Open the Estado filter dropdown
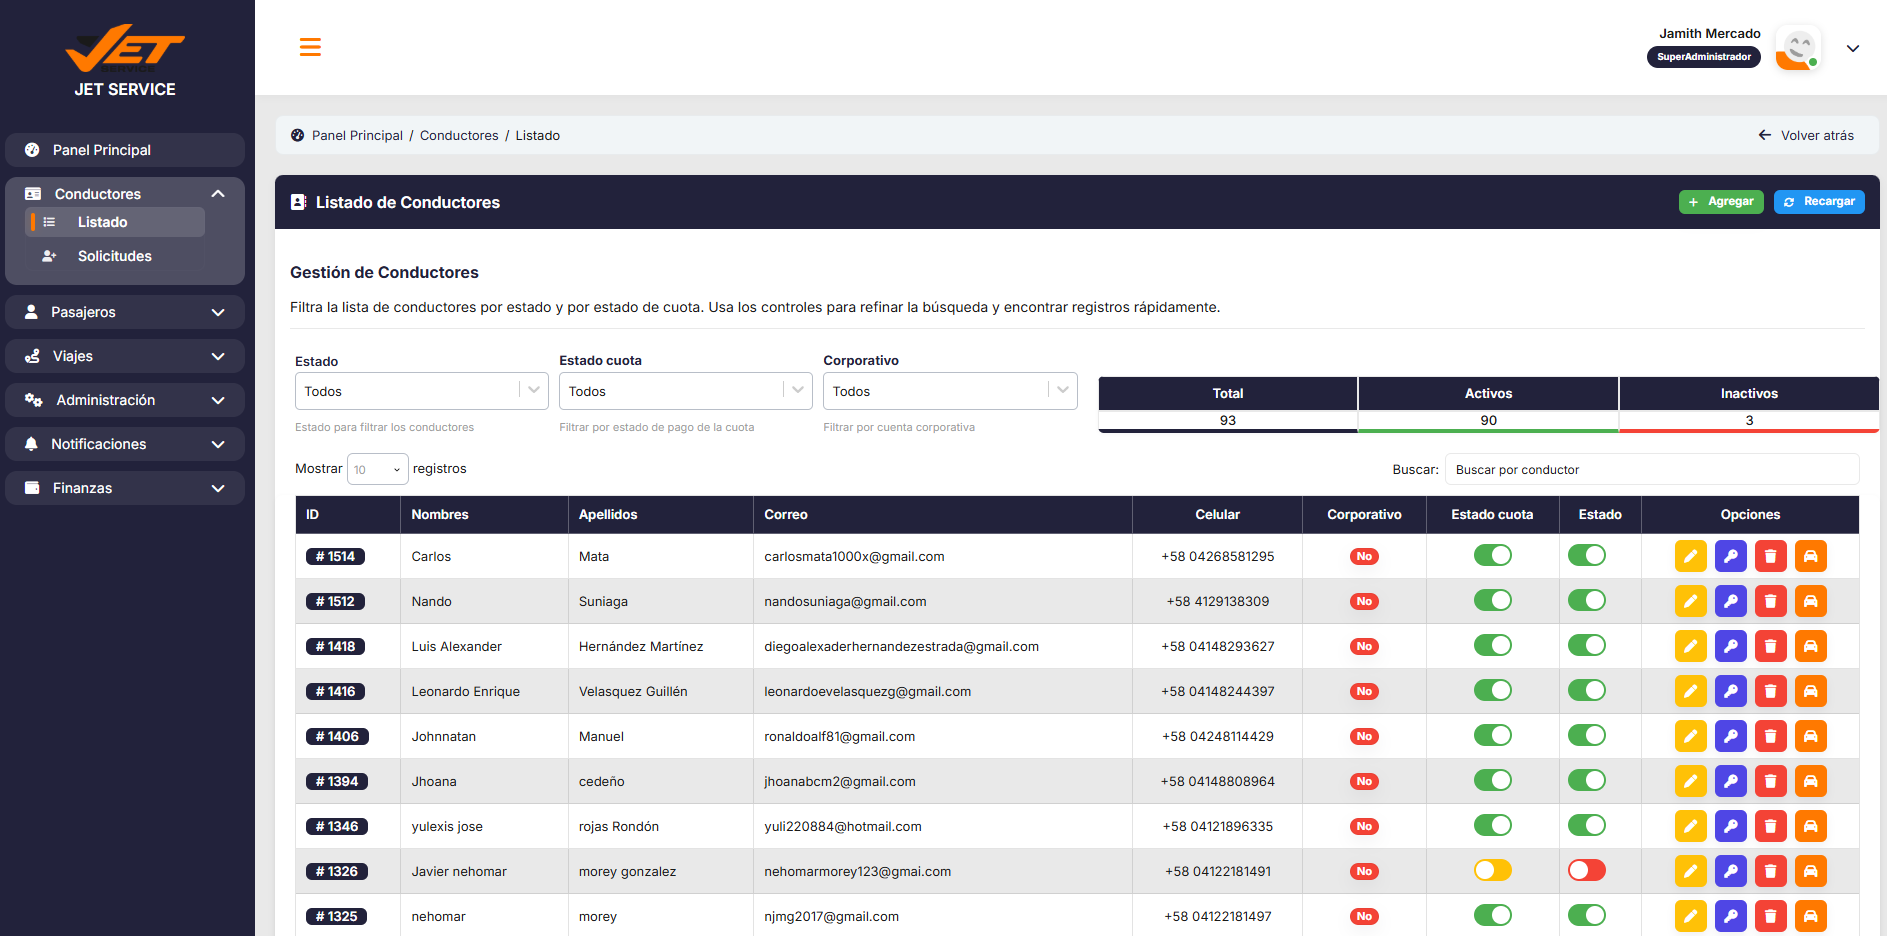Screen dimensions: 1887x936 point(422,391)
